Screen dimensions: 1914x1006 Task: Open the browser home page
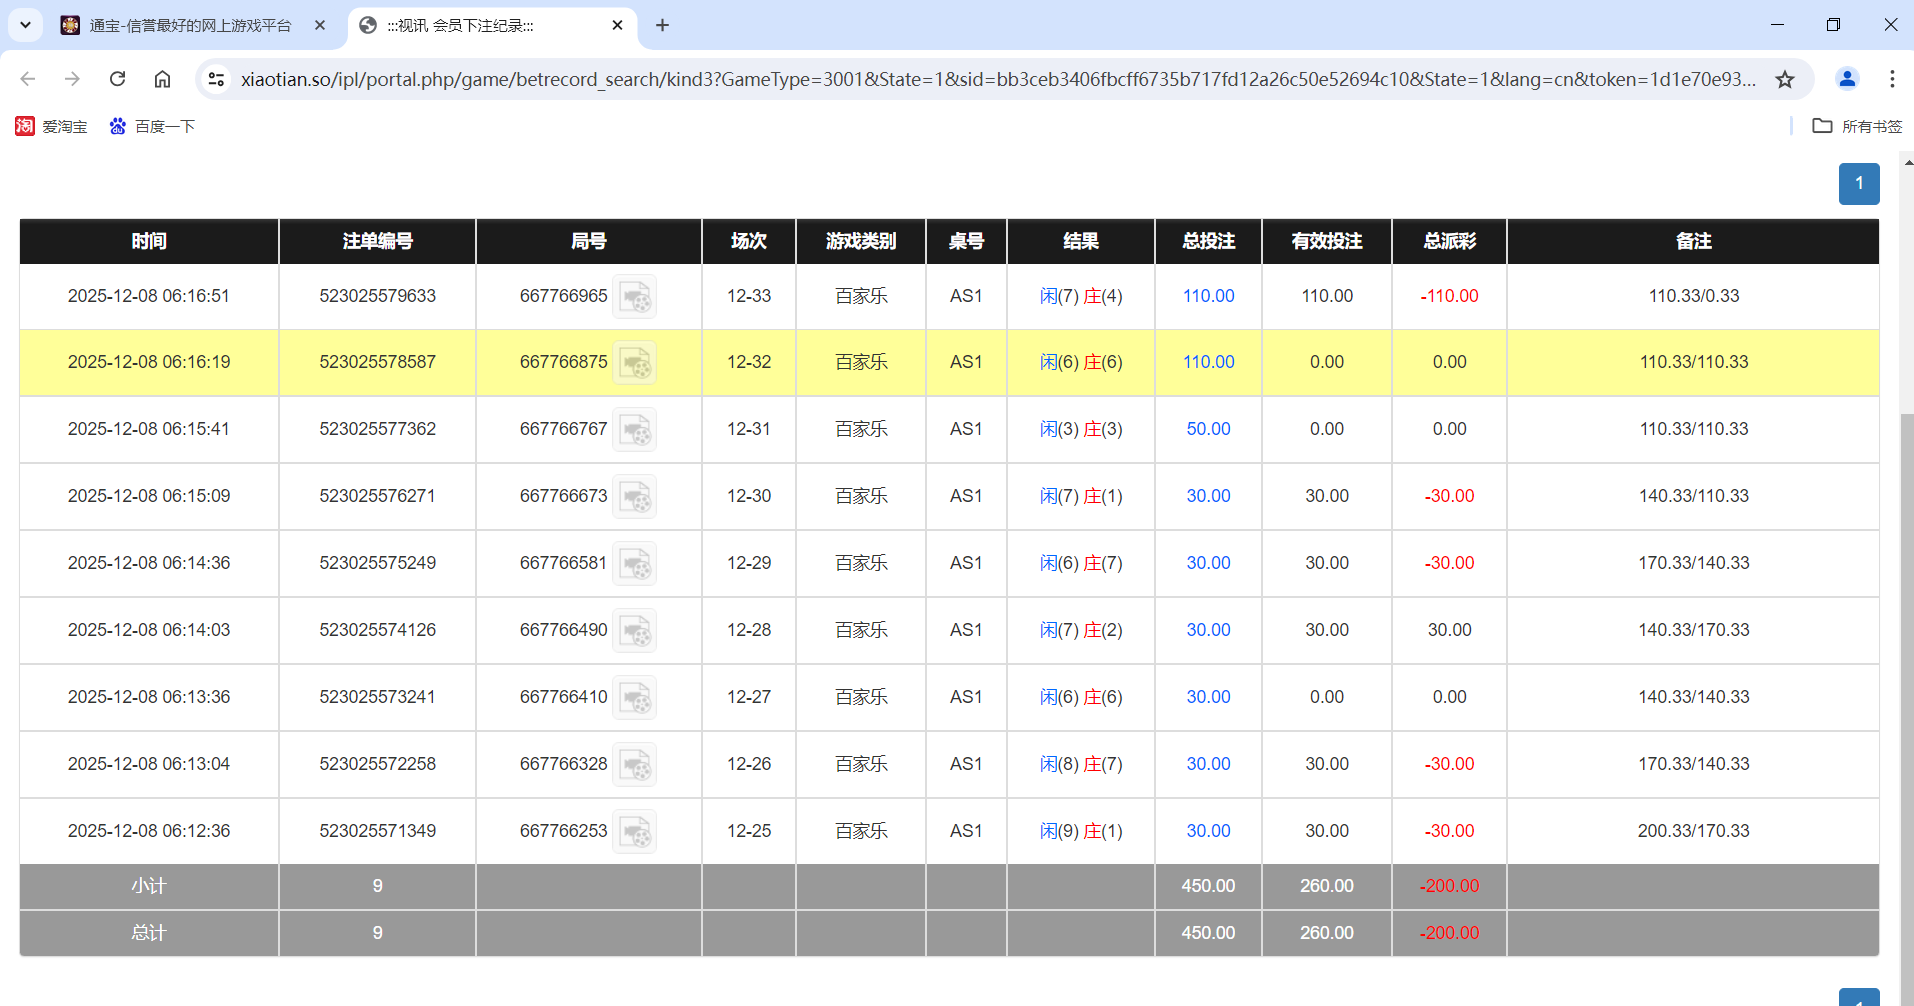(162, 79)
